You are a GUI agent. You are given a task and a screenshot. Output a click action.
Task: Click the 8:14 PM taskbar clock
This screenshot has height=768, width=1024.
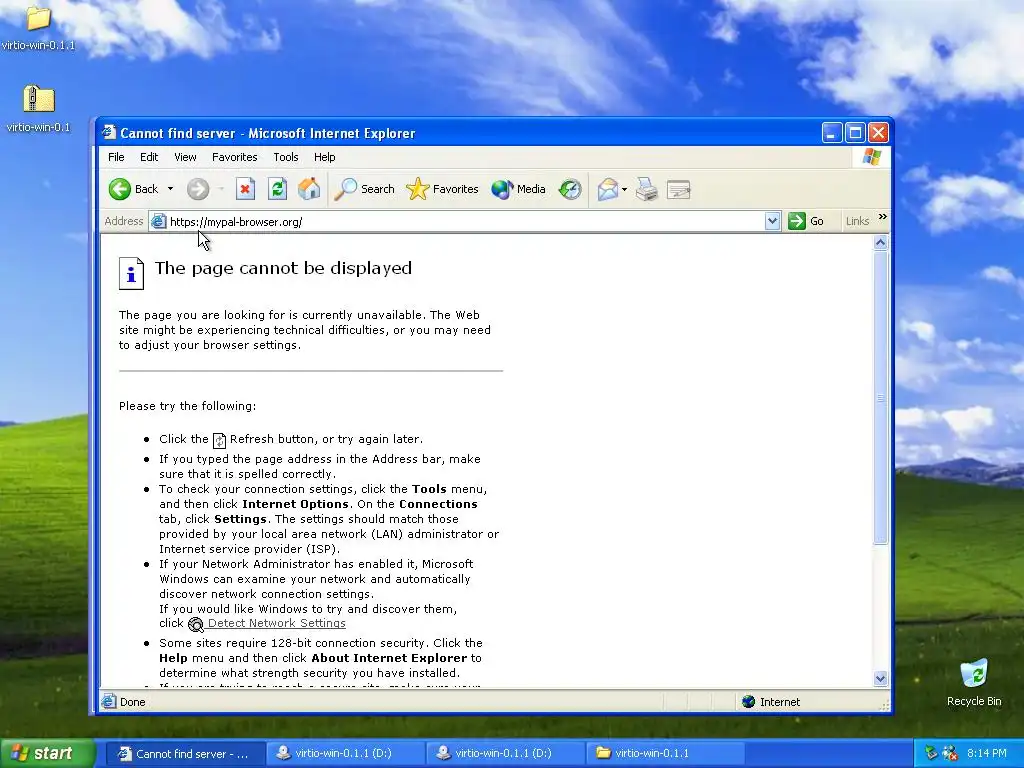pos(986,754)
